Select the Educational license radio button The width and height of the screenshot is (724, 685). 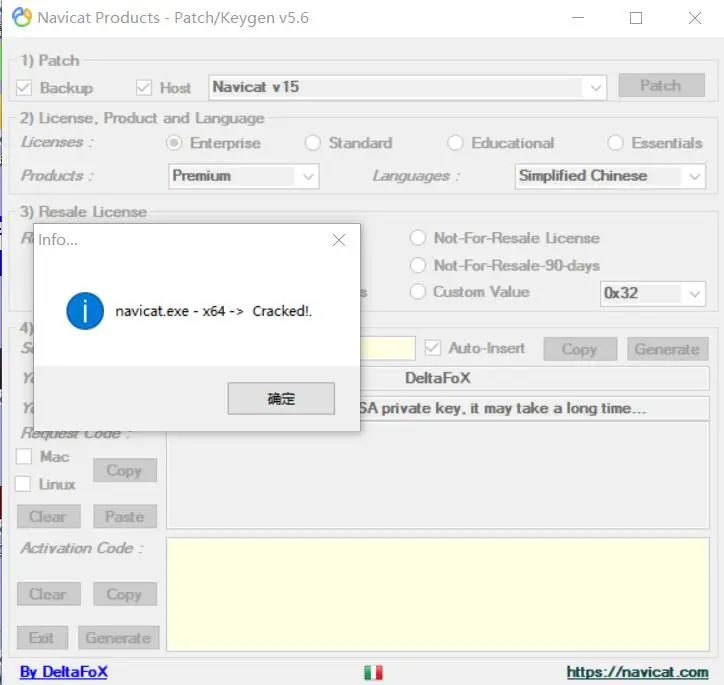[x=455, y=143]
